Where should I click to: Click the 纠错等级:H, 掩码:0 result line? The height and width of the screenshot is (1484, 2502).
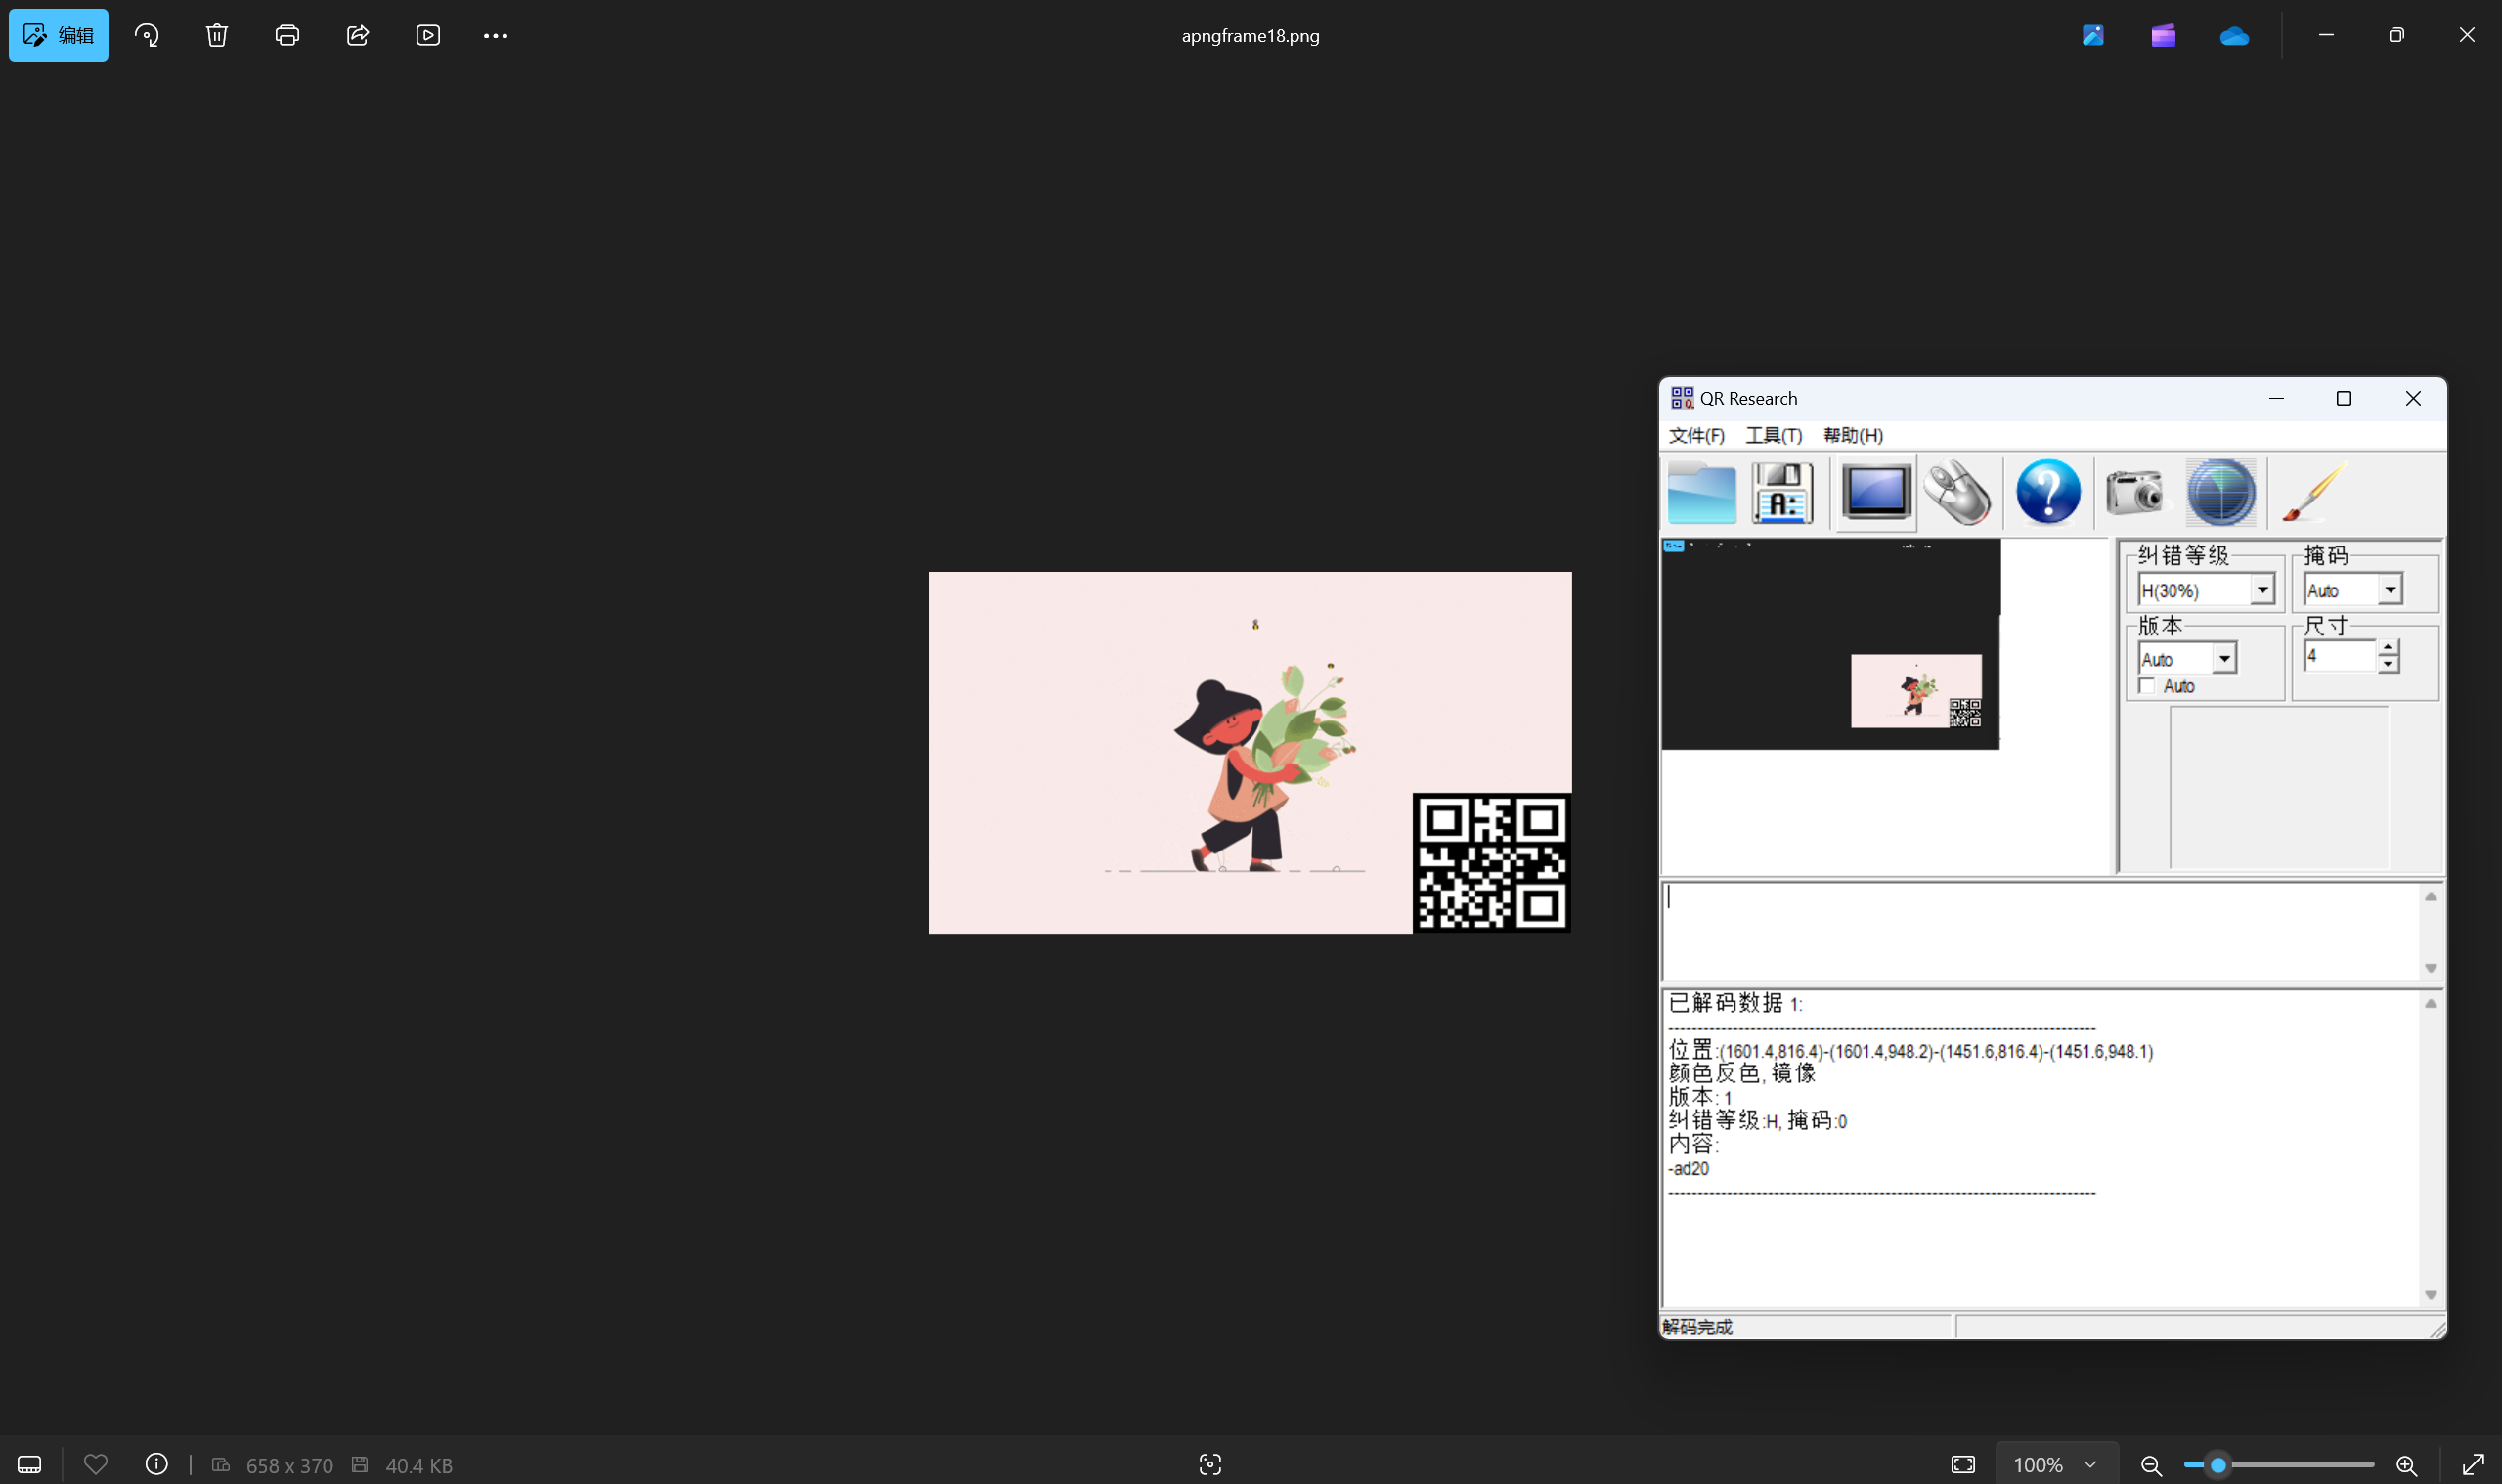tap(1758, 1121)
